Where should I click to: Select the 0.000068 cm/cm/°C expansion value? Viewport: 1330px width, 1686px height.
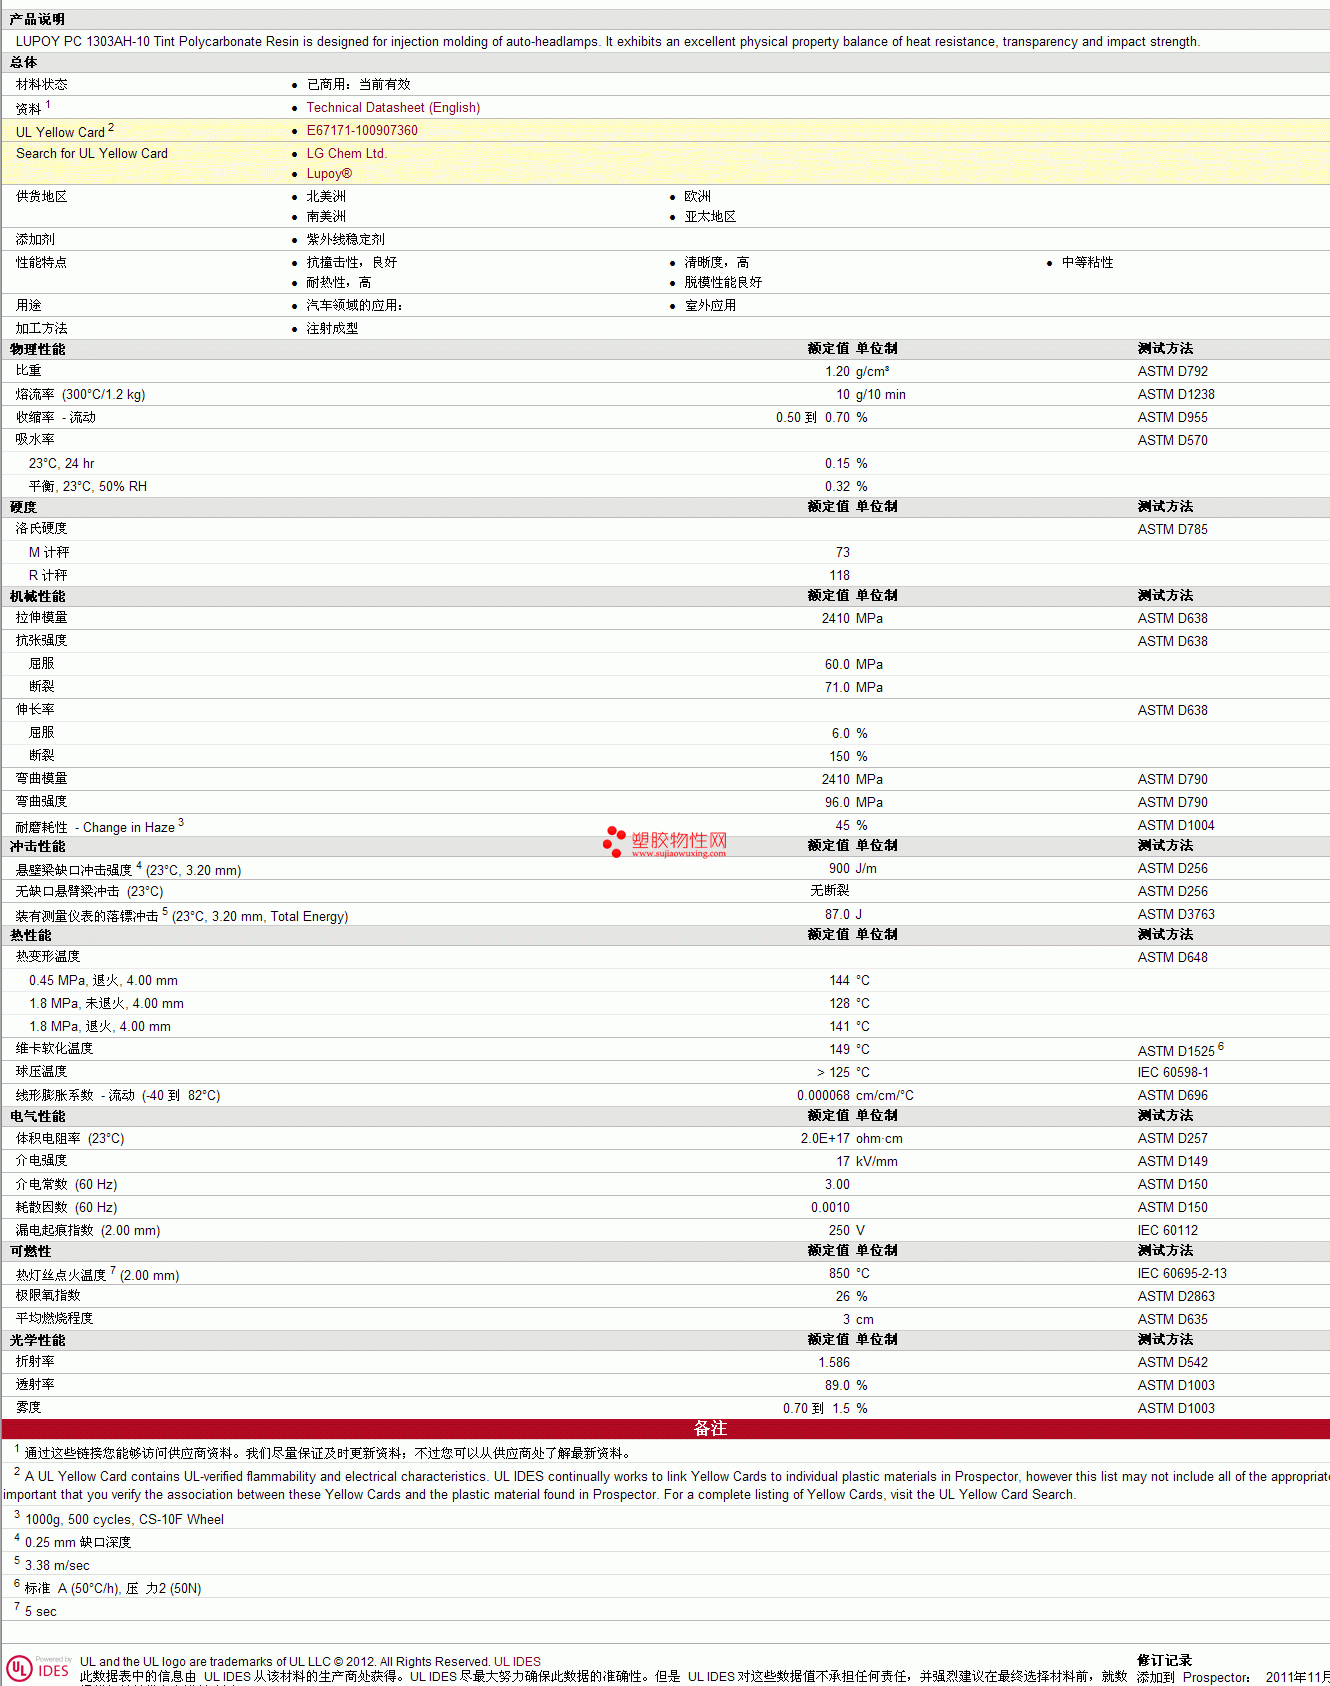point(855,1095)
